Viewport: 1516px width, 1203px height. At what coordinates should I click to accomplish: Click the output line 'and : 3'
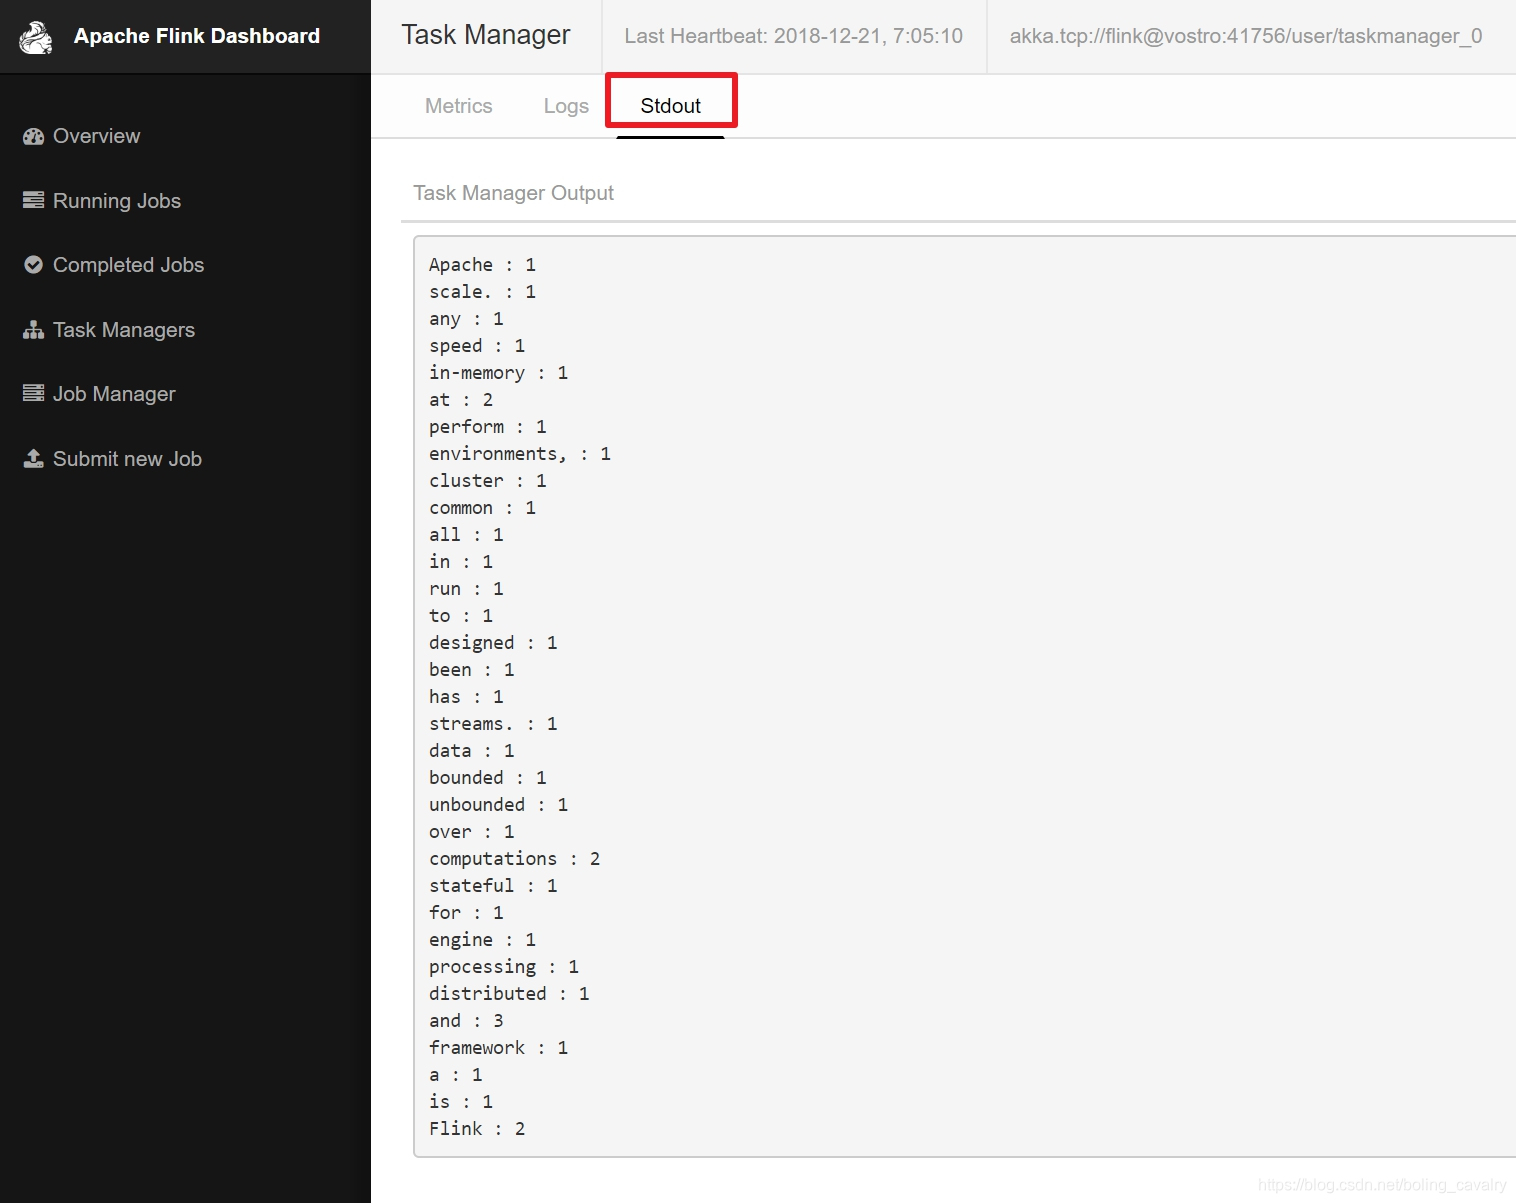click(467, 1021)
